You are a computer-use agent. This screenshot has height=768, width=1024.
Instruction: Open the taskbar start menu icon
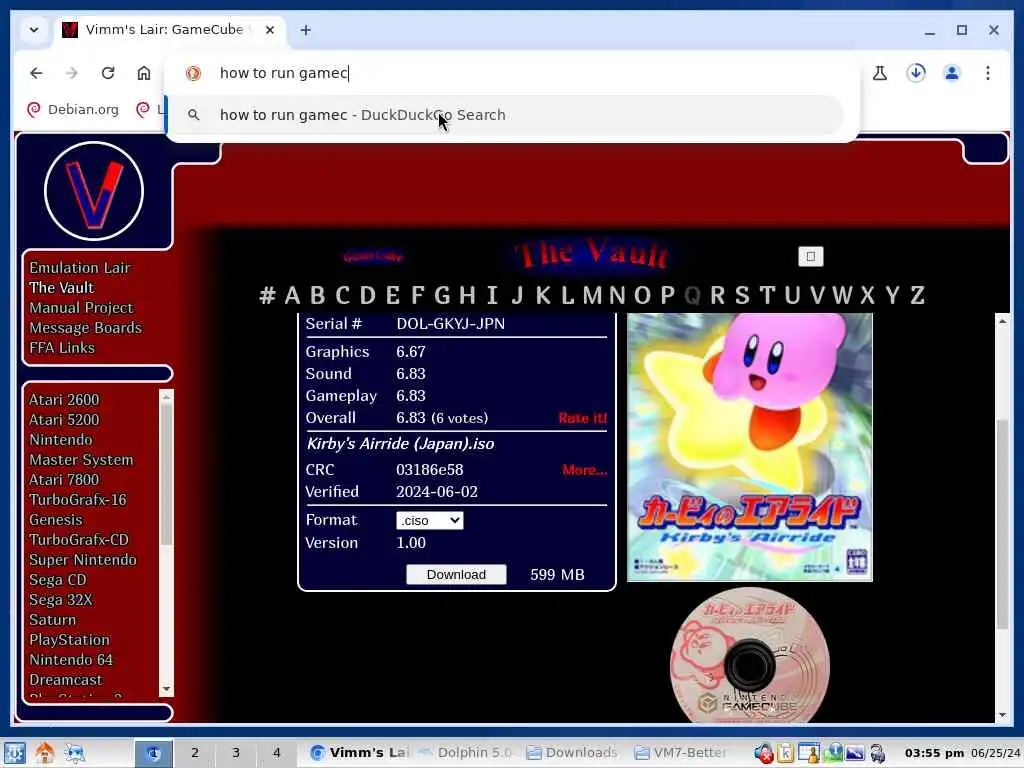pyautogui.click(x=14, y=753)
